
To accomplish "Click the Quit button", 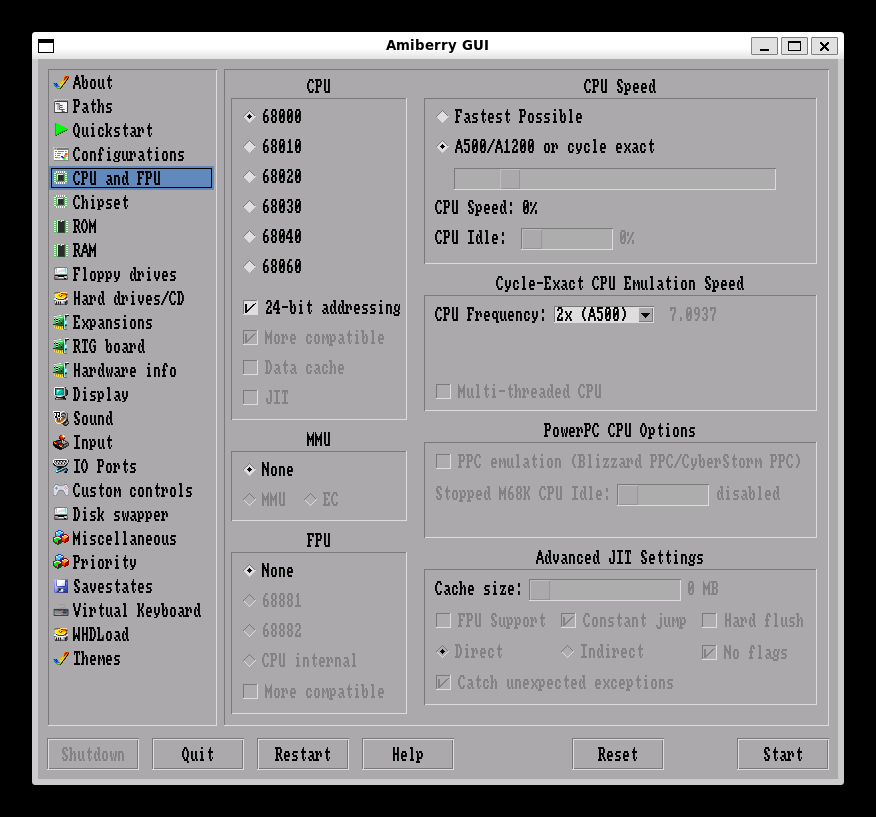I will coord(198,754).
